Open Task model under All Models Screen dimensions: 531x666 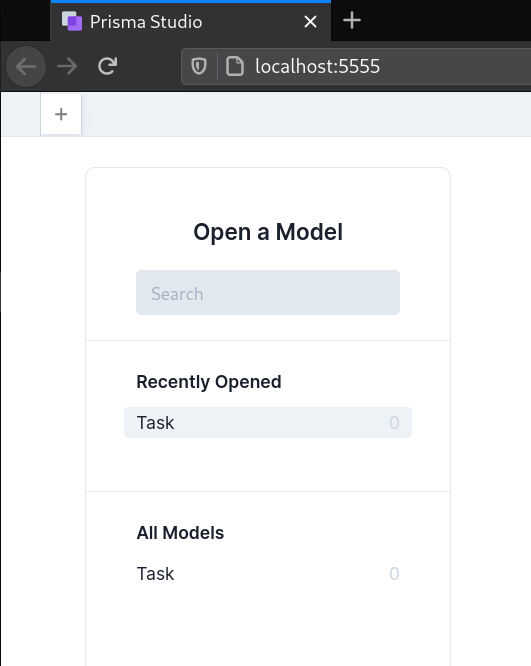click(x=268, y=573)
